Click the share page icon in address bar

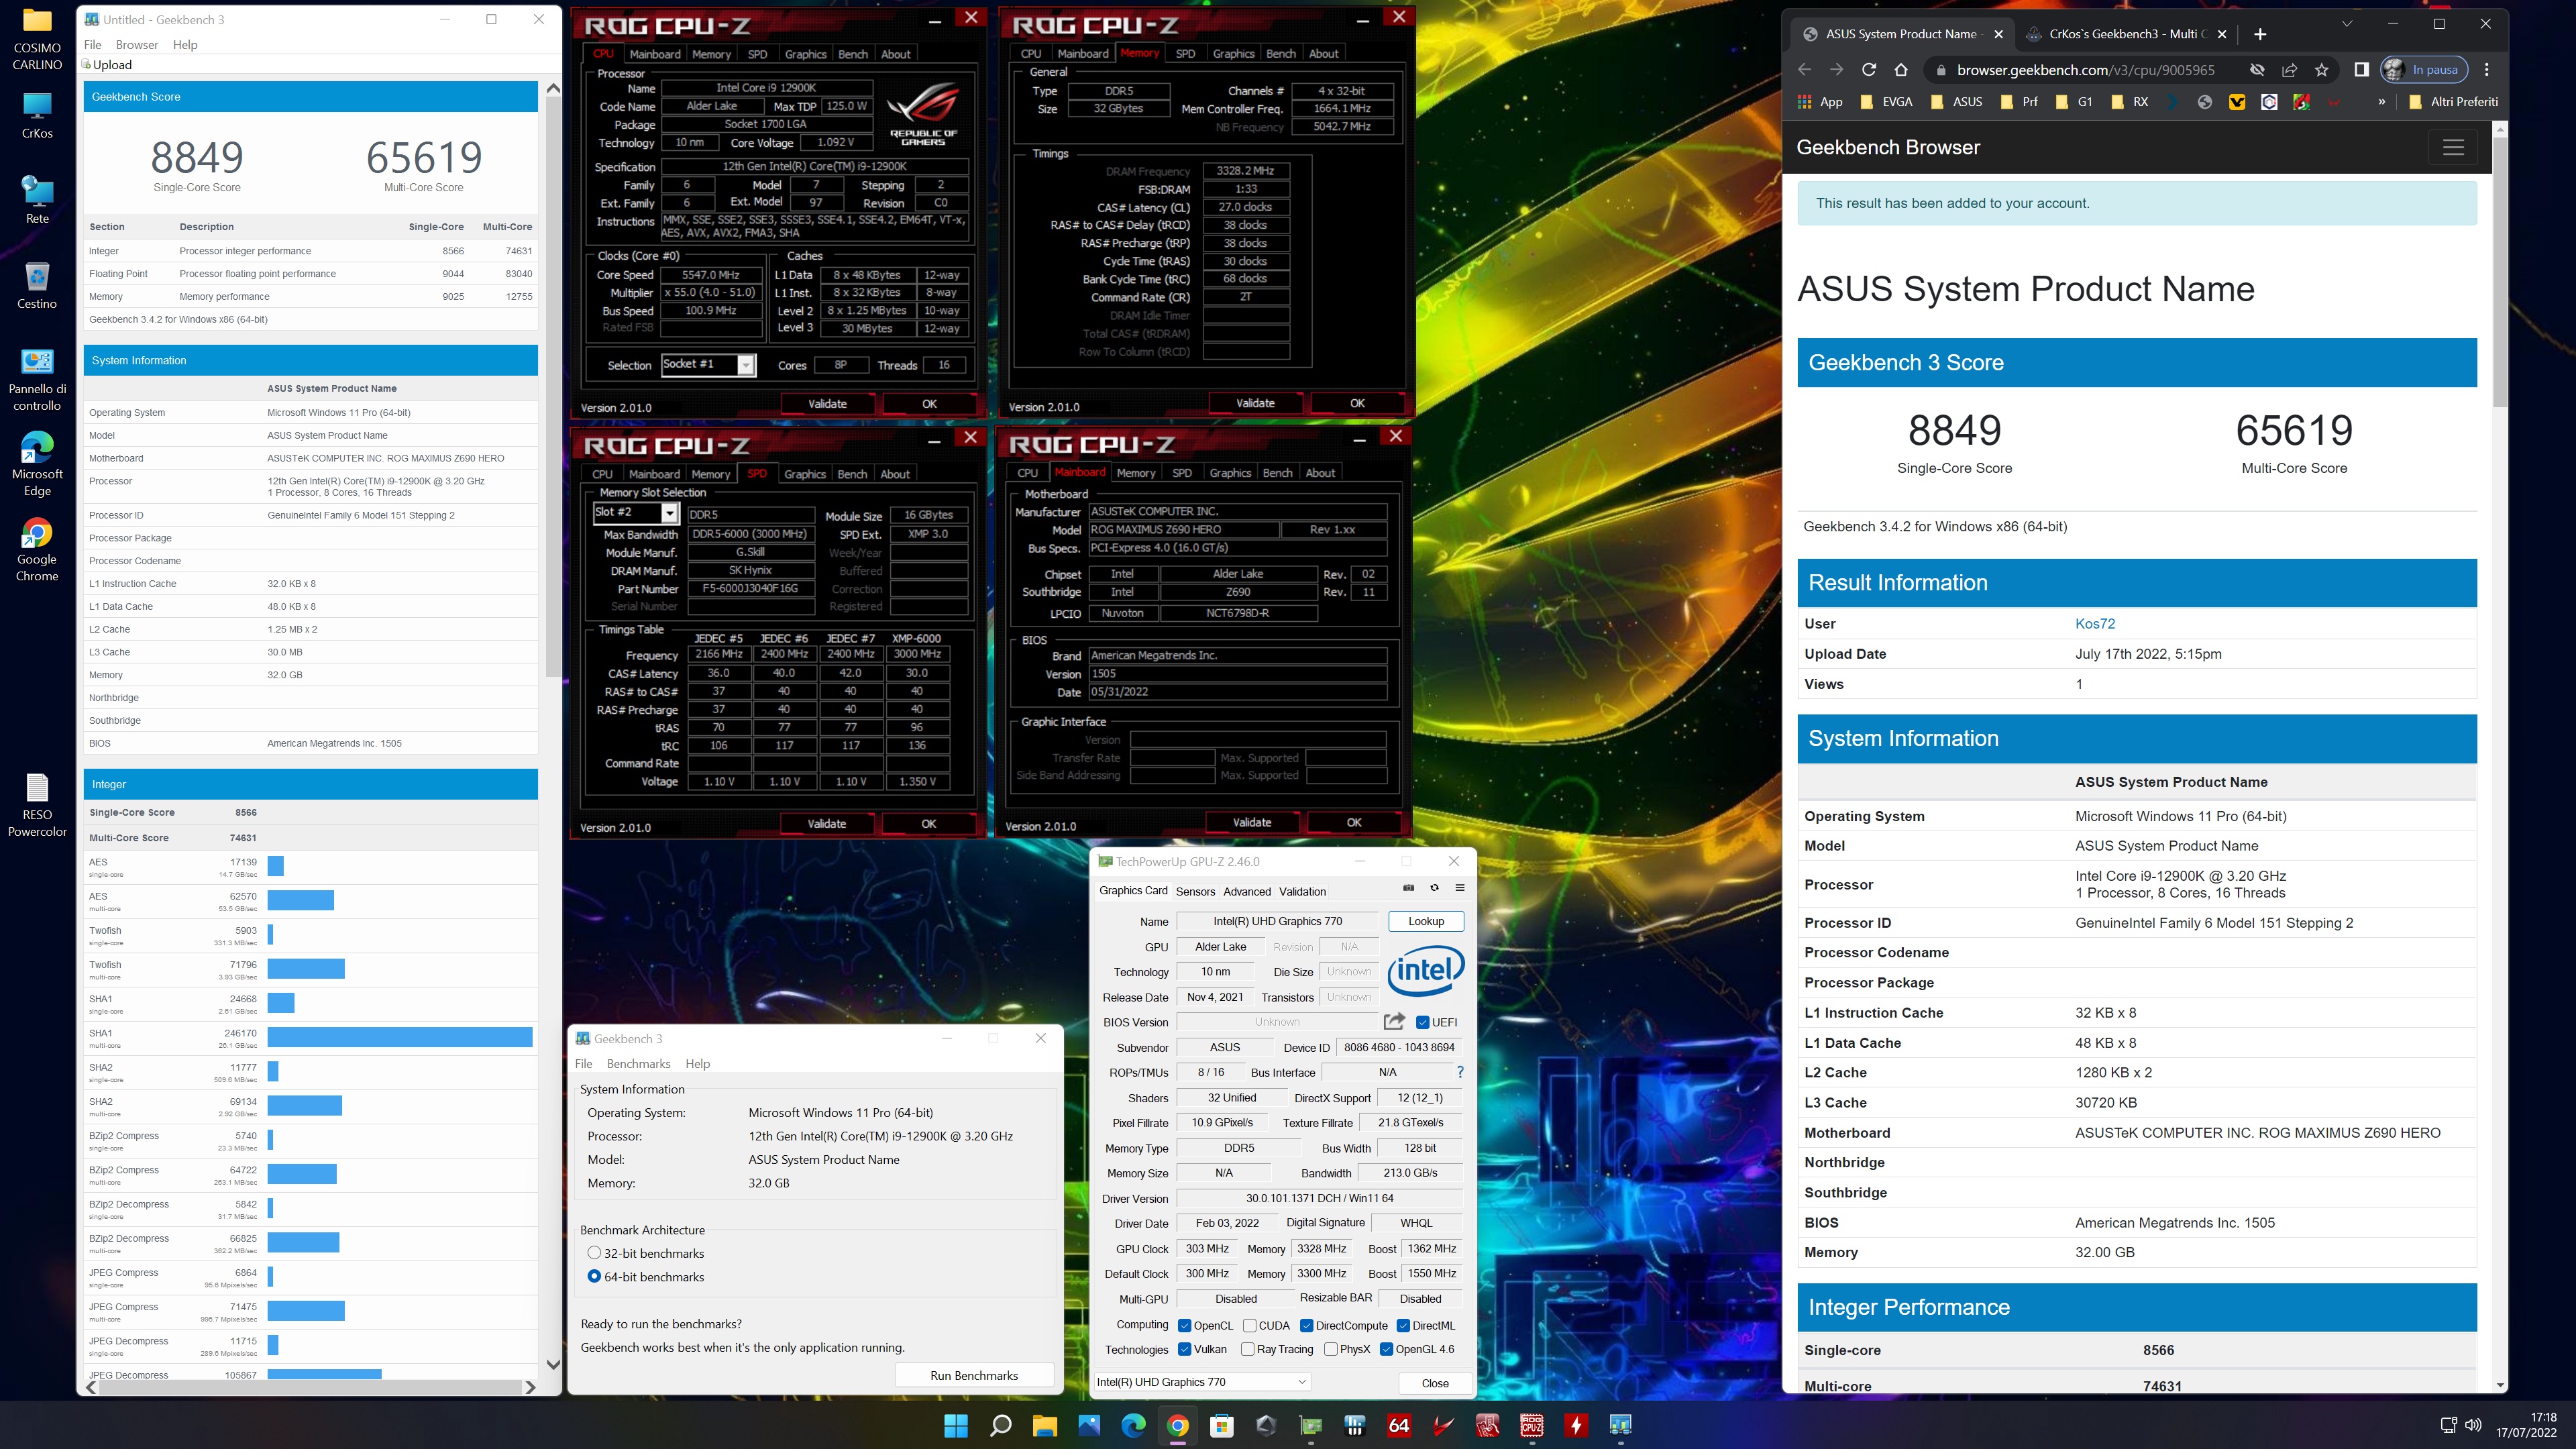coord(2289,70)
